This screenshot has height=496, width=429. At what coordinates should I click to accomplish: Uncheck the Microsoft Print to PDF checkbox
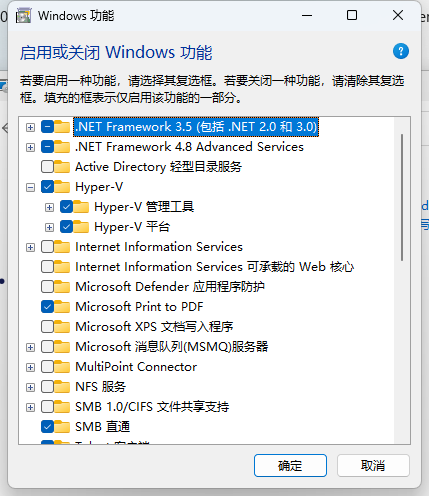coord(47,307)
